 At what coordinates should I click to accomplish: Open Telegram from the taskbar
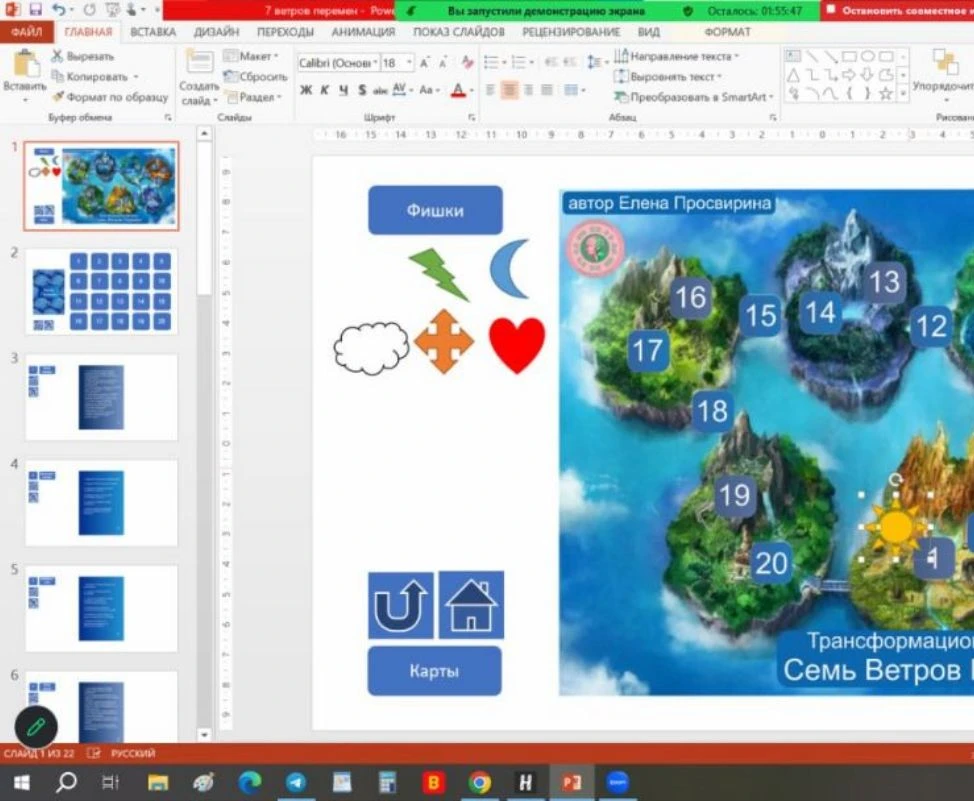[x=296, y=782]
